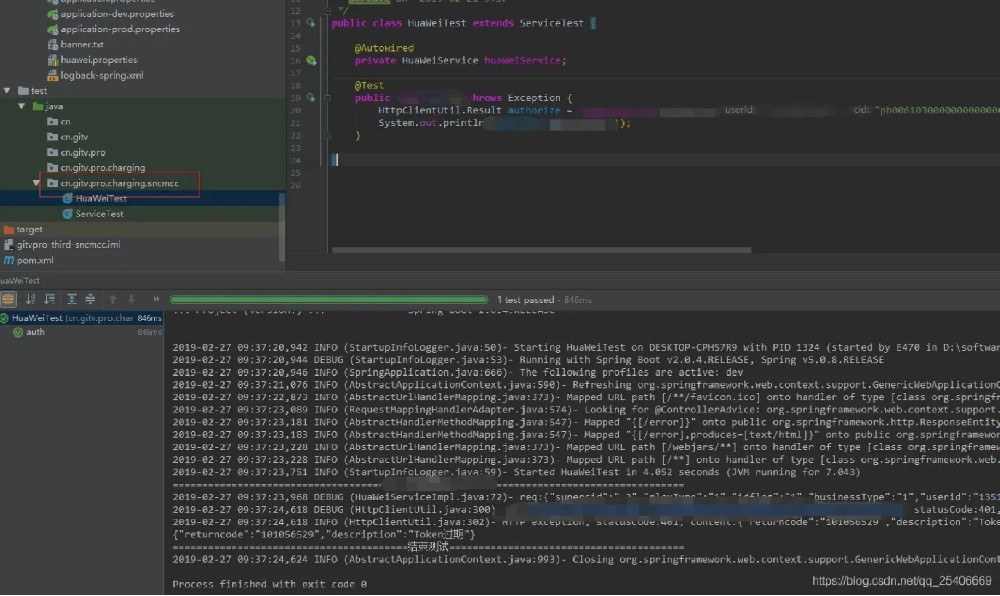Click the Spring icon of application-prod.properties

tap(52, 29)
